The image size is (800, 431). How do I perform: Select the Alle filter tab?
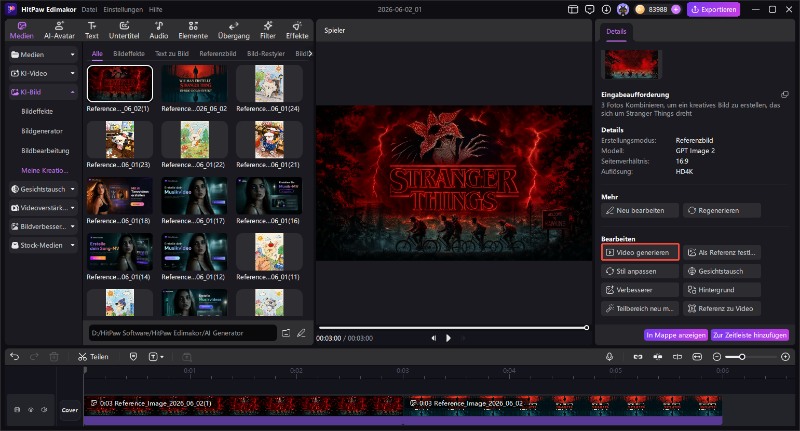tap(97, 54)
